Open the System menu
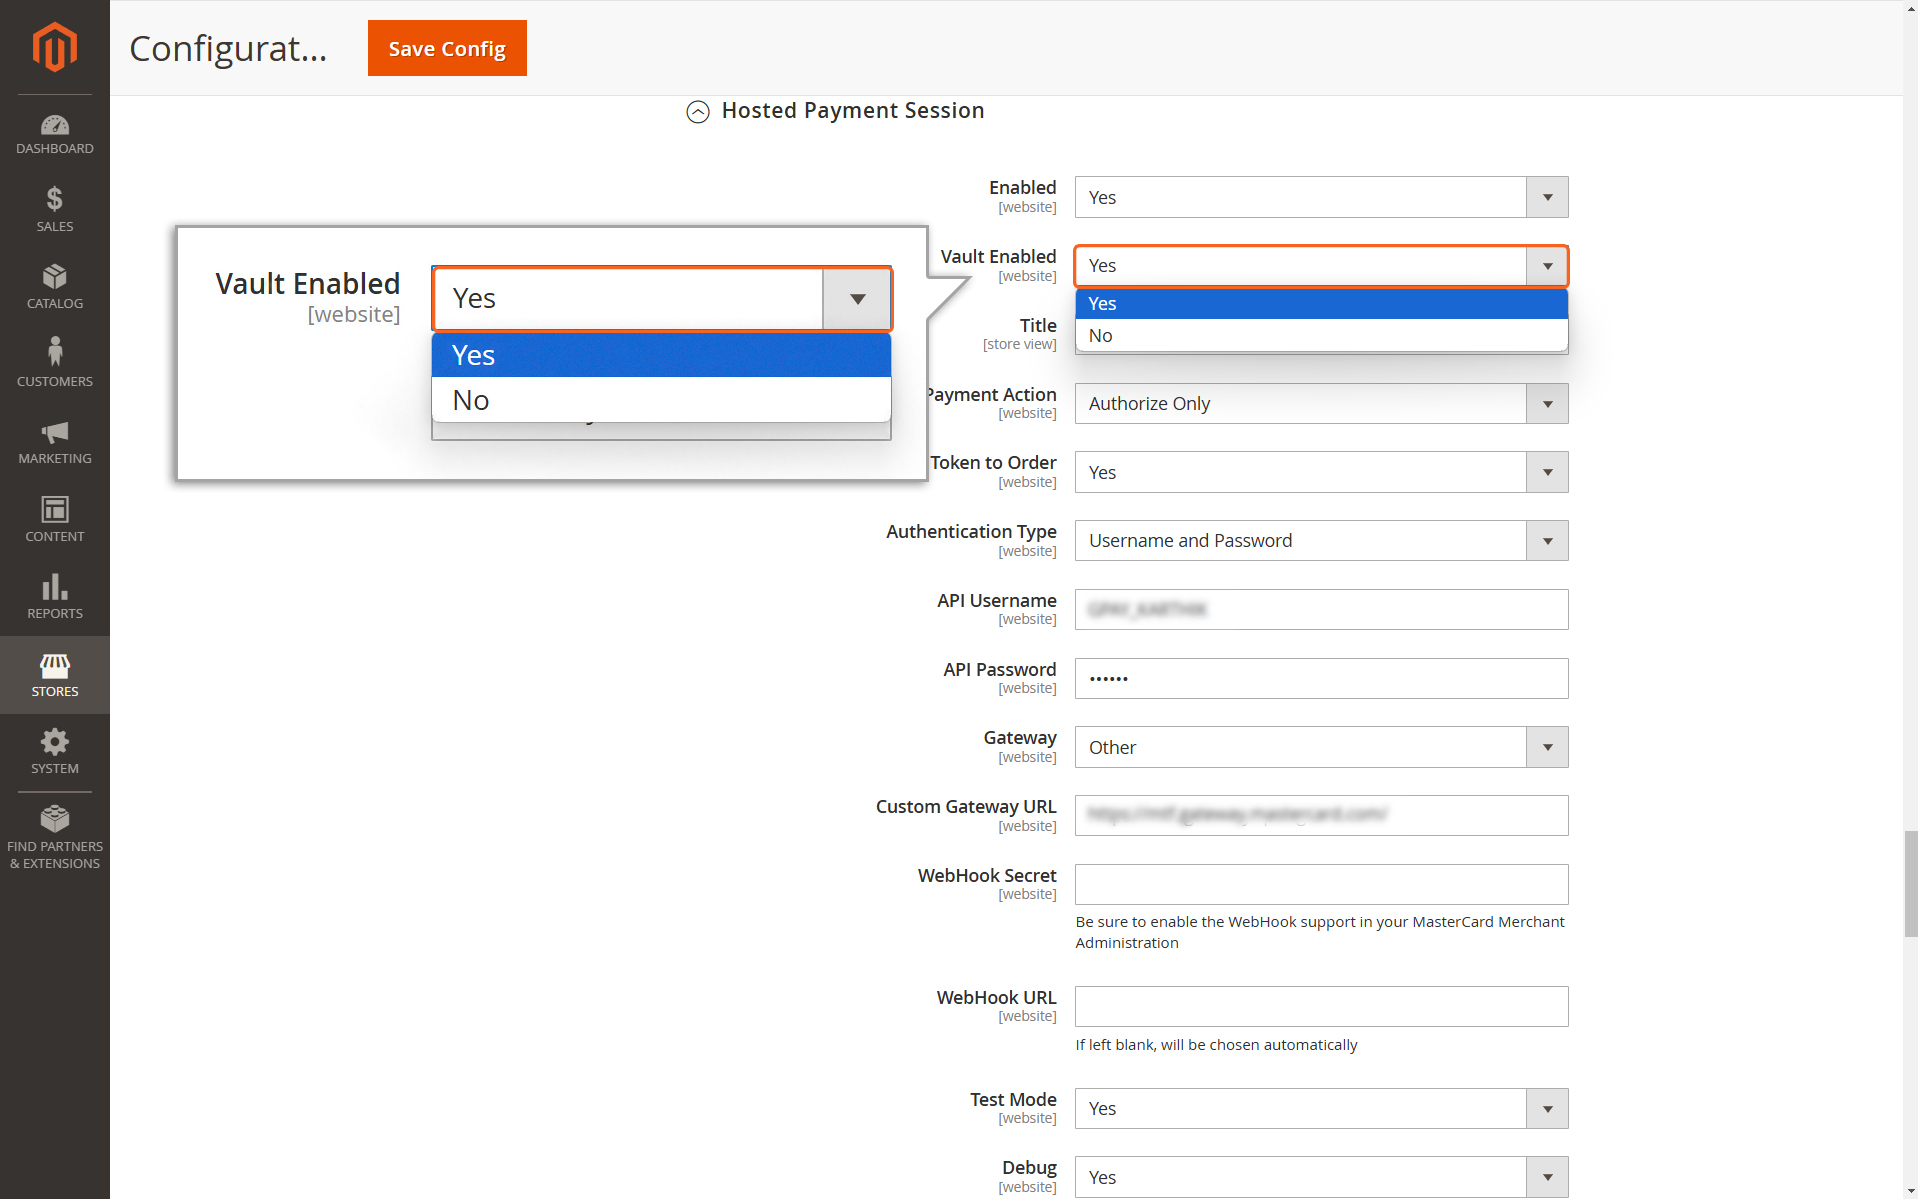 coord(54,752)
